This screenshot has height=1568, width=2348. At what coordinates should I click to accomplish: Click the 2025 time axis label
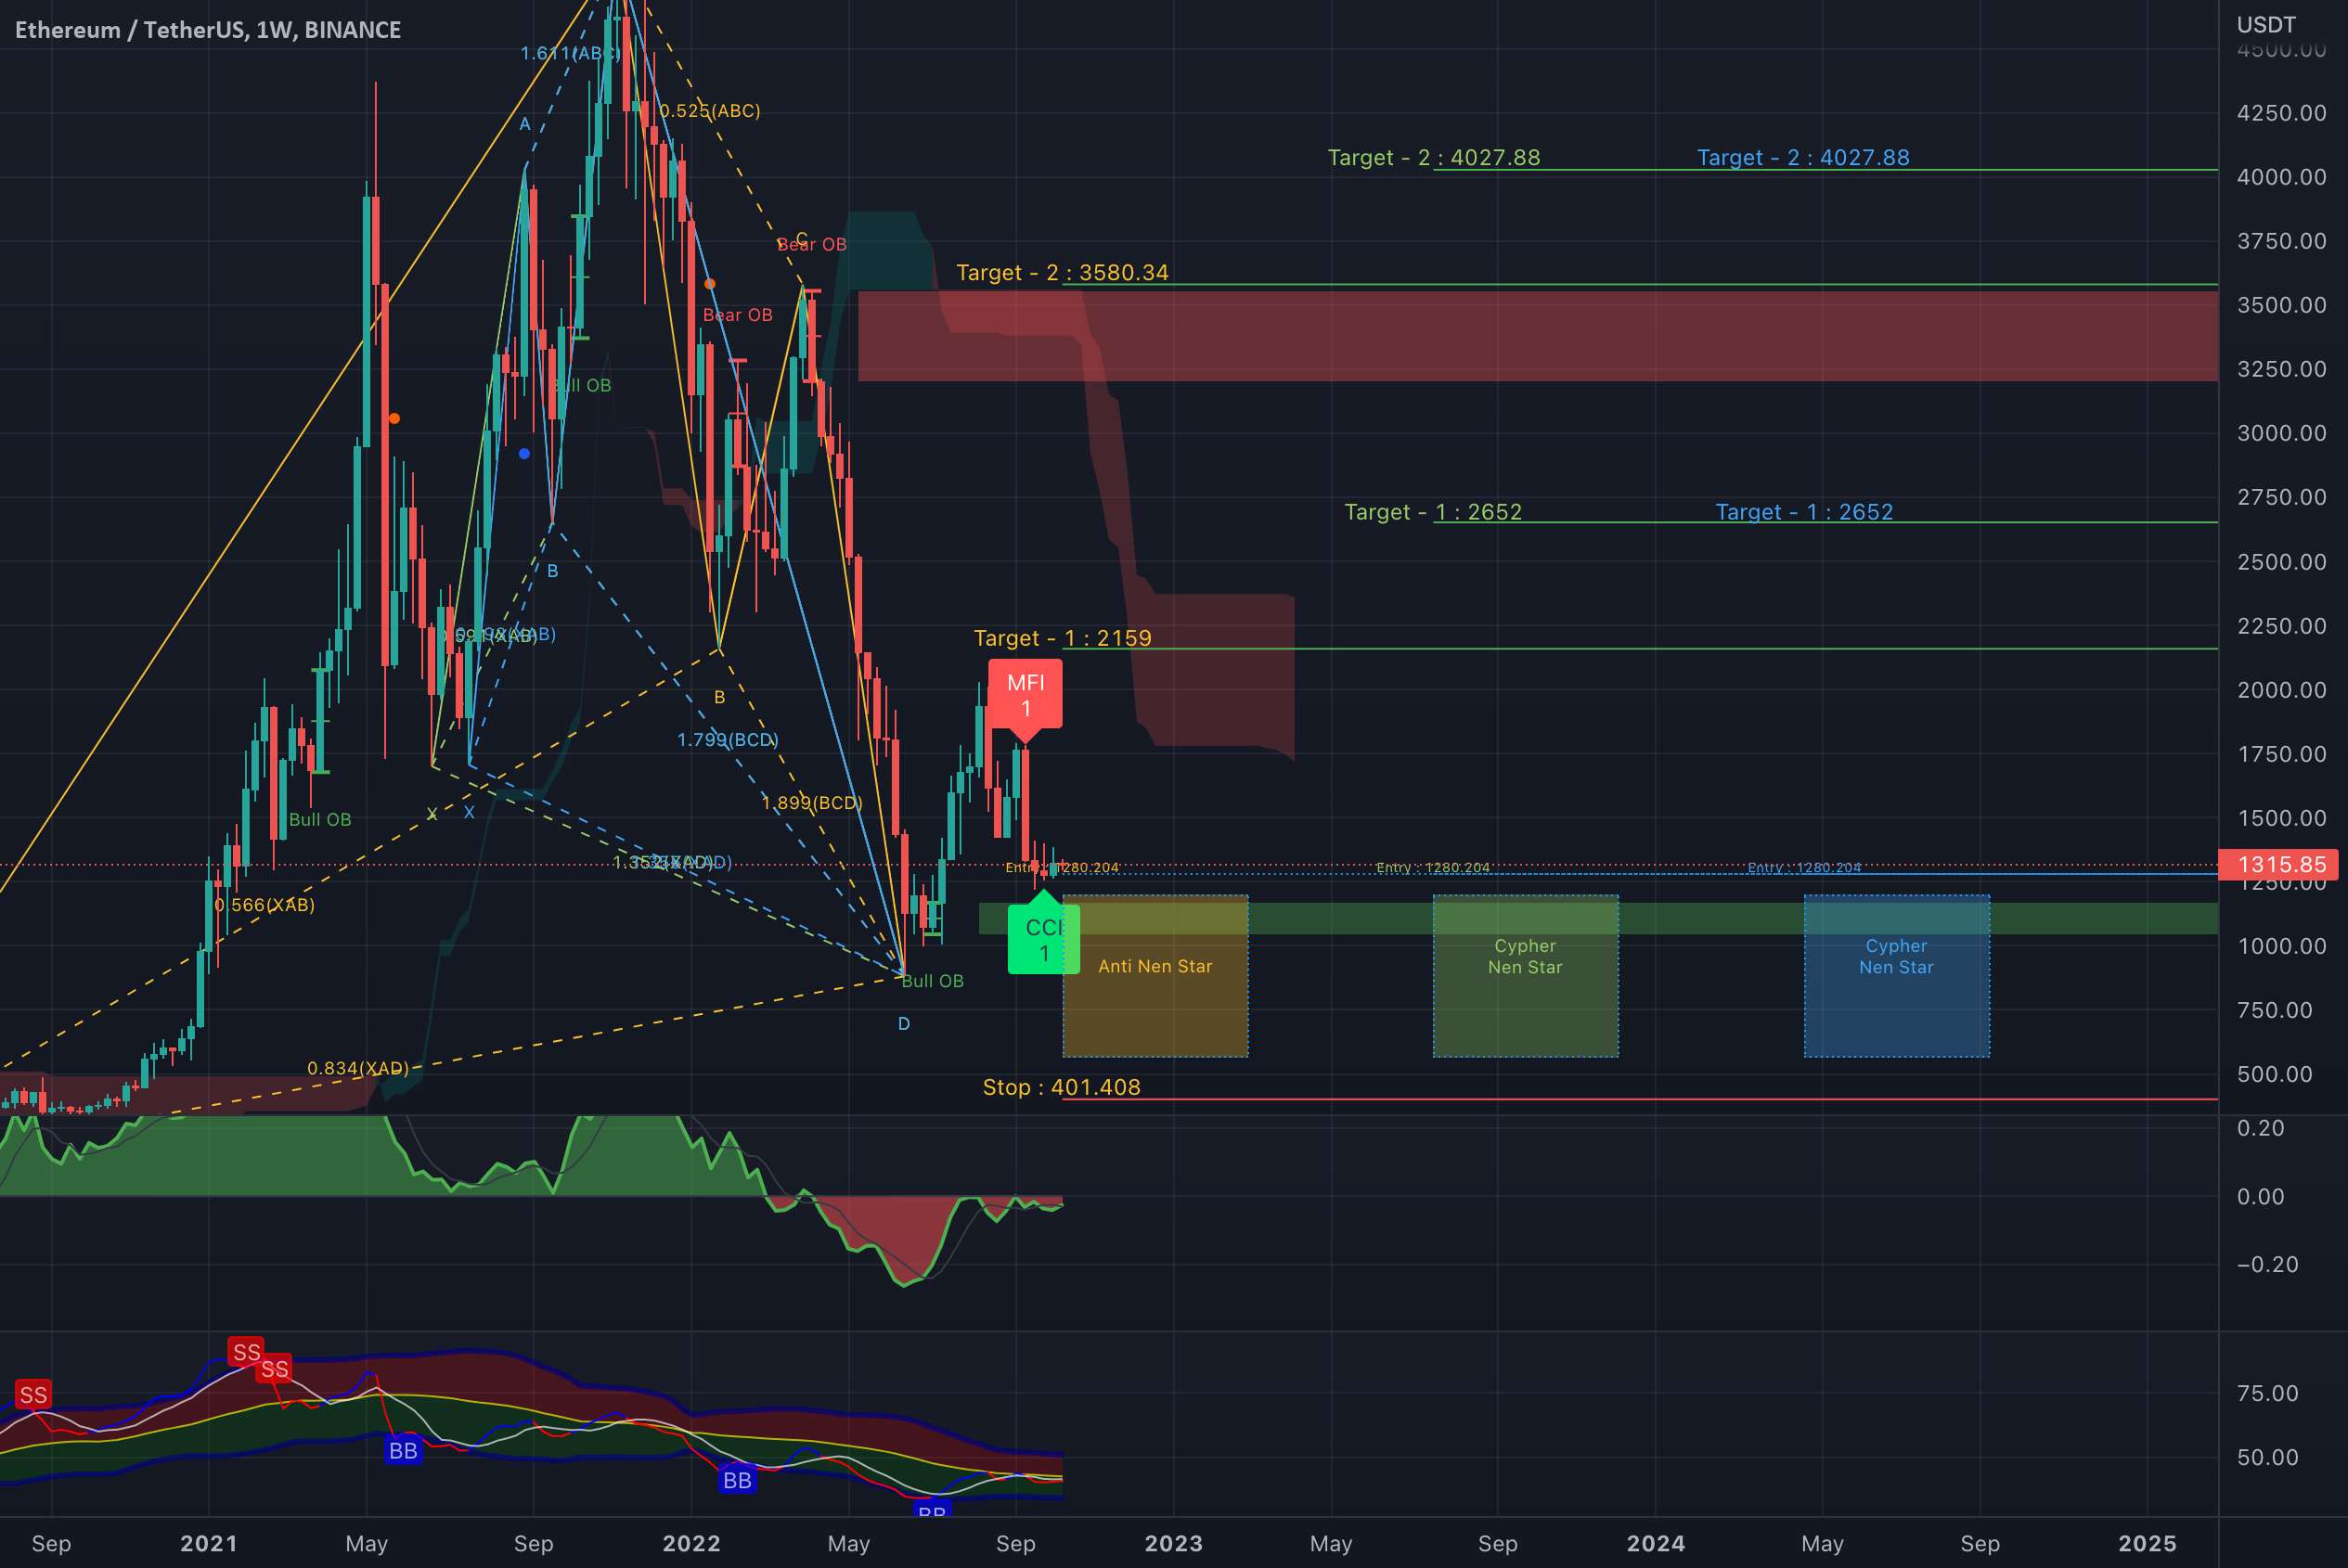pos(2147,1543)
